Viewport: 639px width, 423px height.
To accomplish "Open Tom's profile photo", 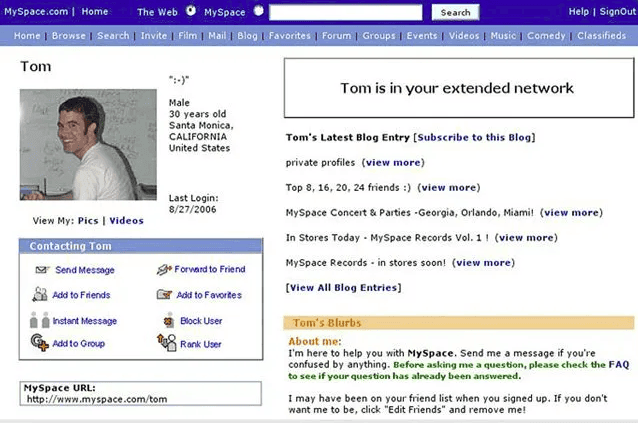I will click(x=88, y=146).
